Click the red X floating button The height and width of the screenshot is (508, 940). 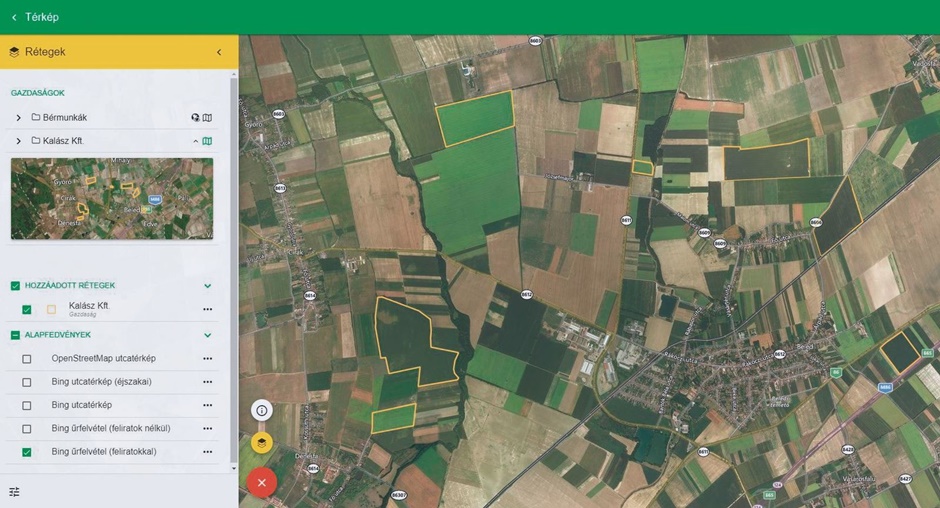(x=262, y=482)
